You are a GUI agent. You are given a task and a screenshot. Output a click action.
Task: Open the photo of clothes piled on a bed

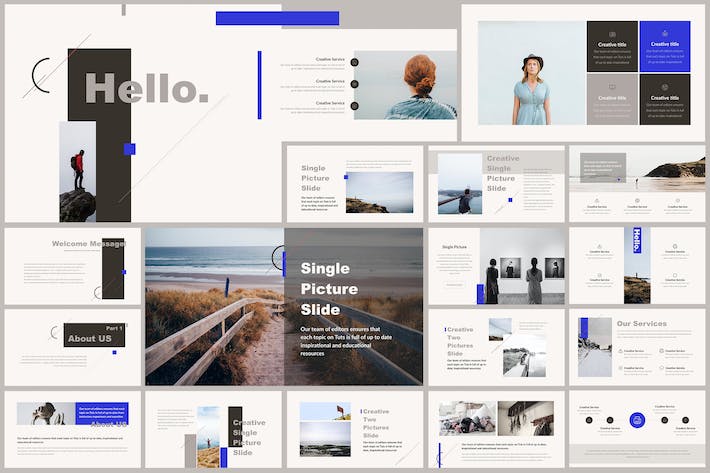[467, 418]
